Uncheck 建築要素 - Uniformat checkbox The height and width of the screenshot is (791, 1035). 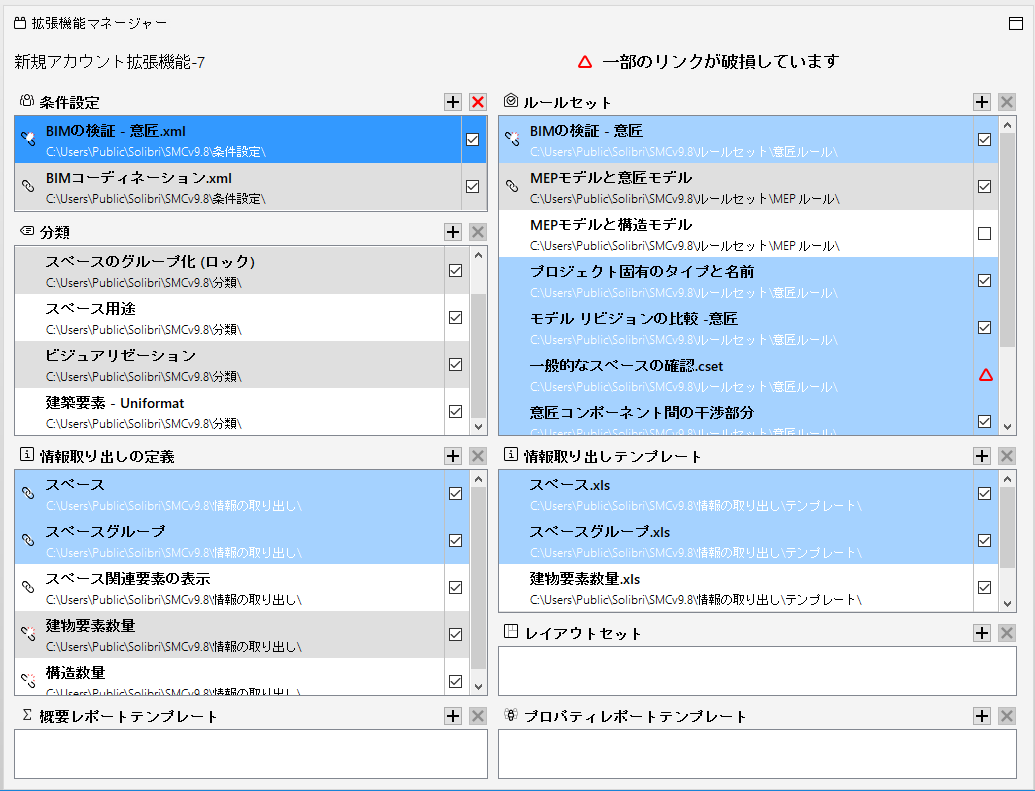tap(455, 411)
